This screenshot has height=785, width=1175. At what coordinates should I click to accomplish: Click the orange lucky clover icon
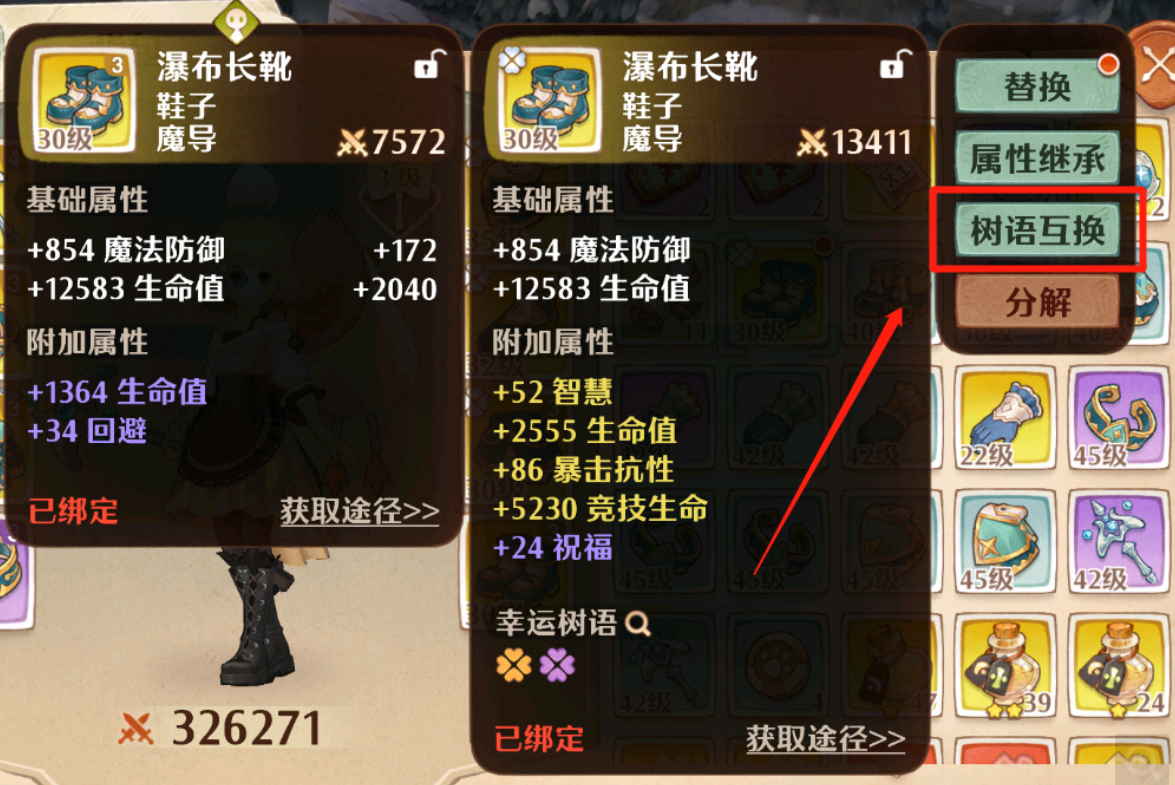click(x=514, y=665)
